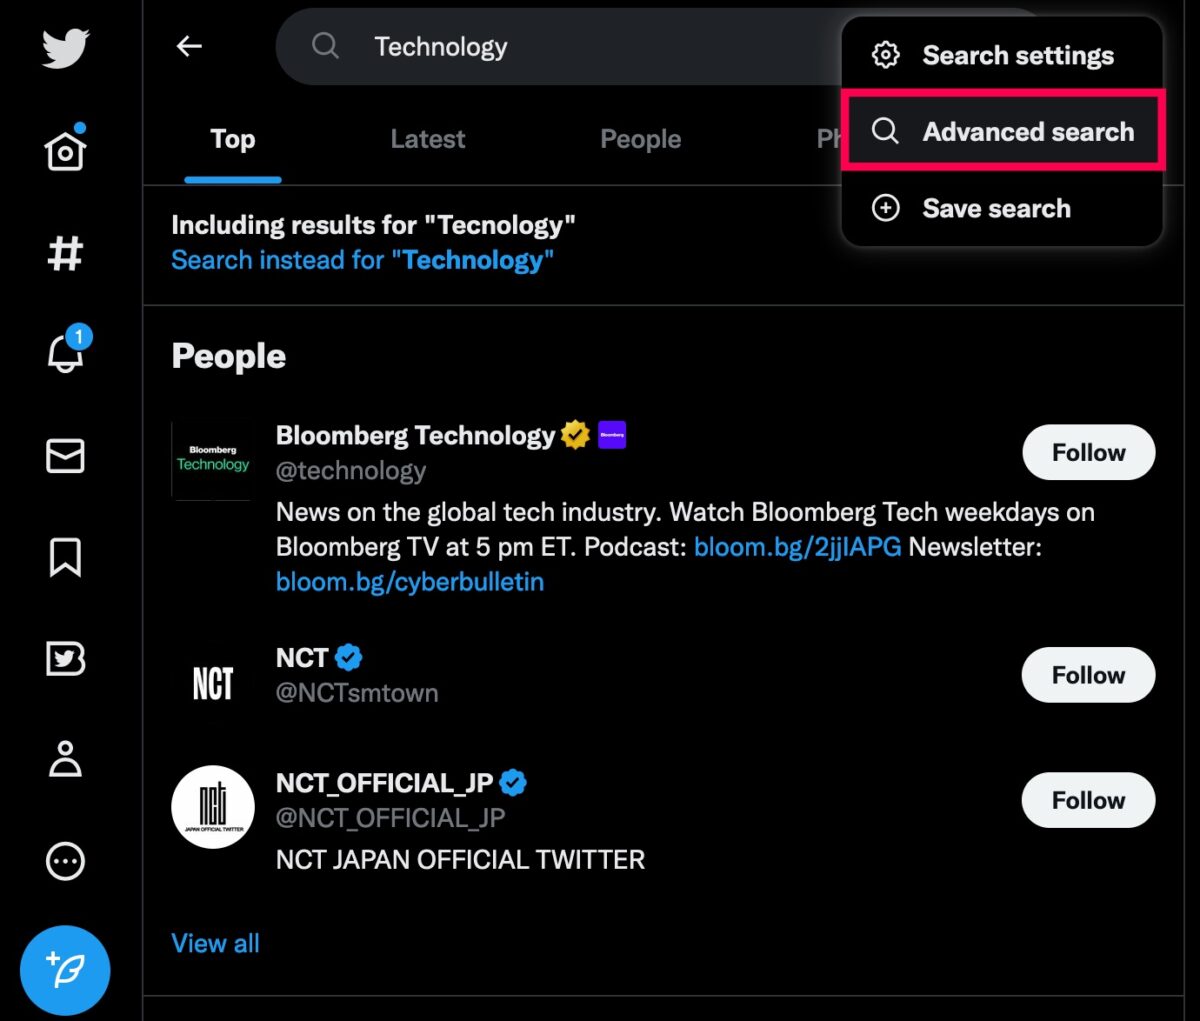Click the blue compose Tweet button

click(x=65, y=970)
